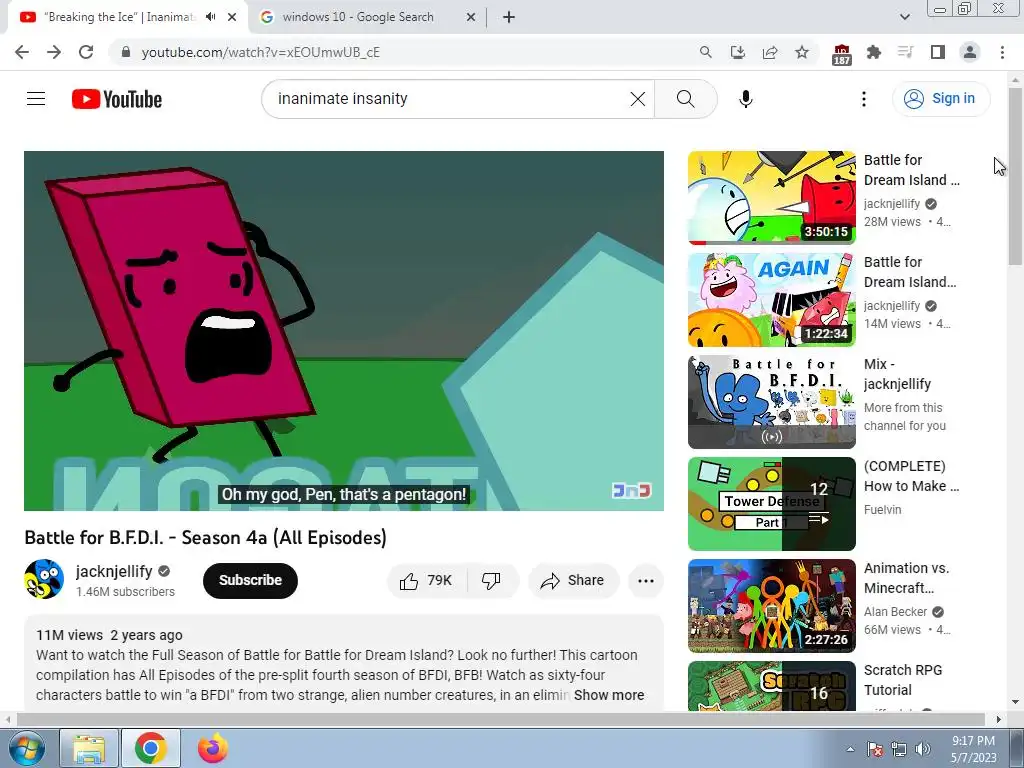This screenshot has height=768, width=1024.
Task: Open Animation vs. Minecraft thumbnail
Action: (771, 605)
